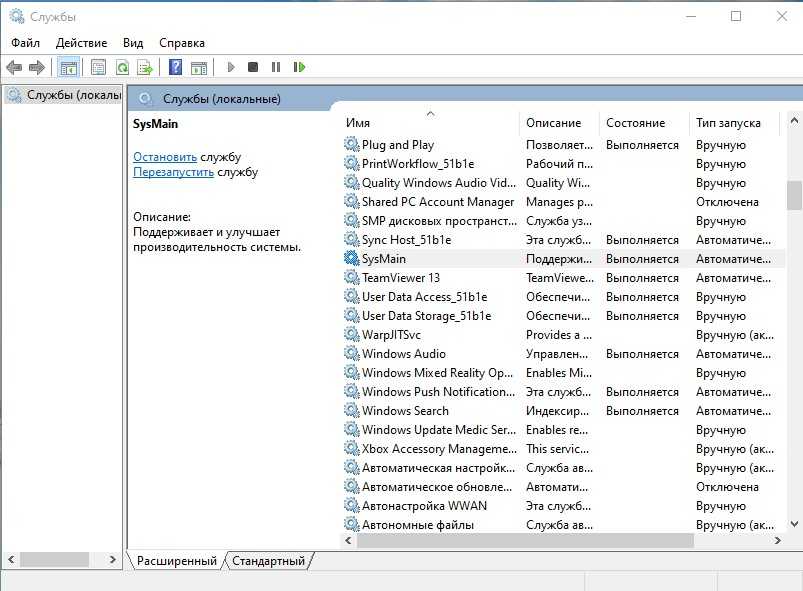
Task: Click the gear icon next to Sync Host_51b1e
Action: click(x=351, y=239)
